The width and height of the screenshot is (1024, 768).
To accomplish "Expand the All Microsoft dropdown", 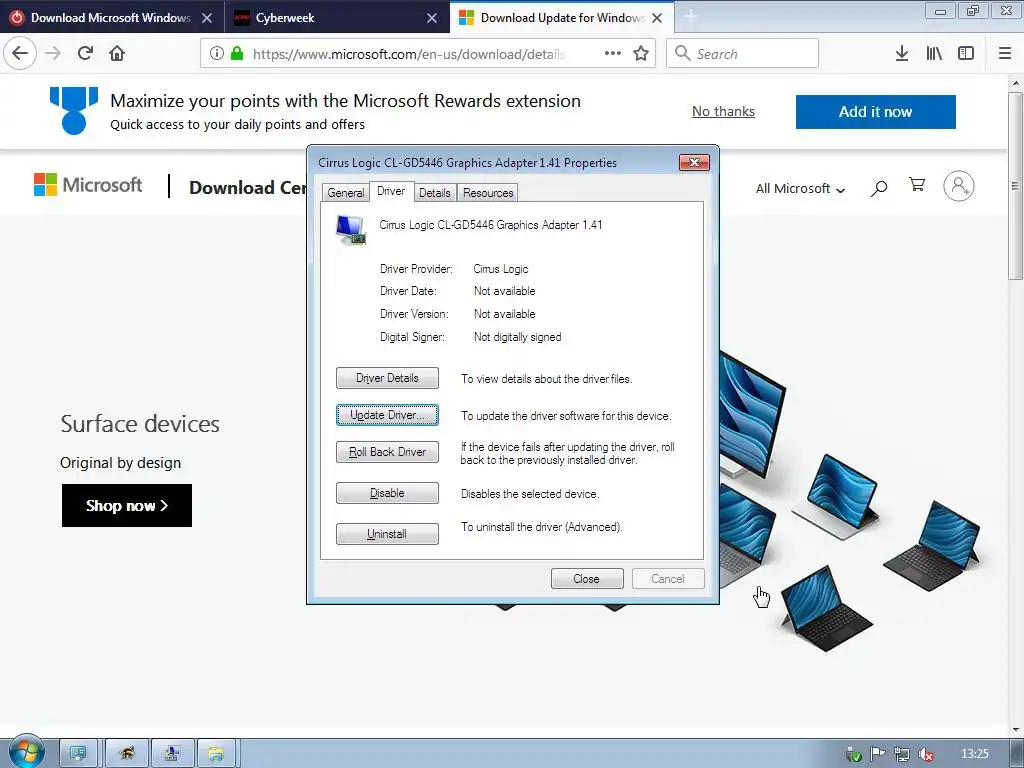I will pos(800,189).
